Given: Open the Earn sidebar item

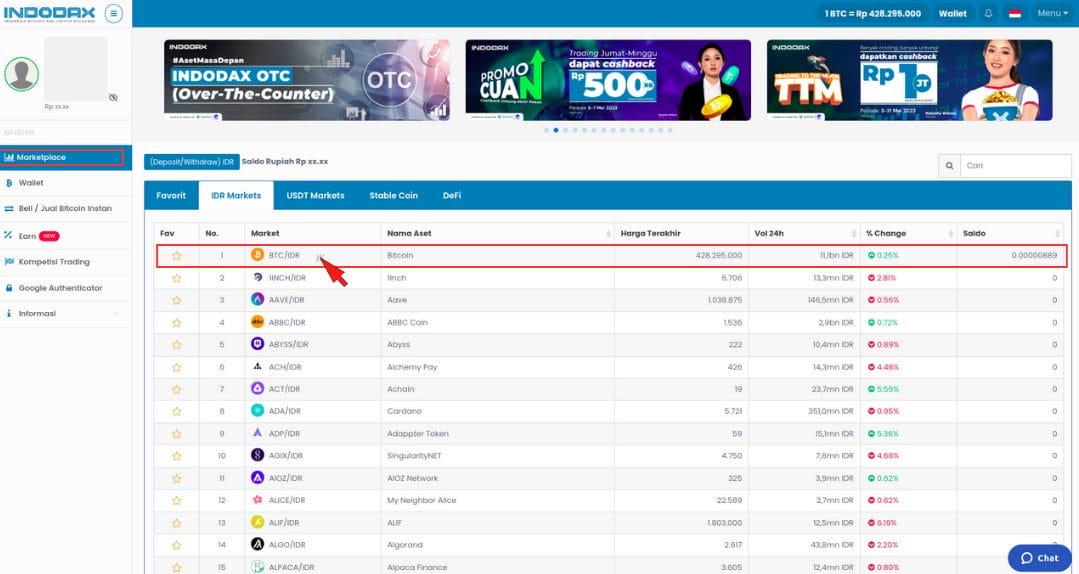Looking at the screenshot, I should (x=65, y=236).
